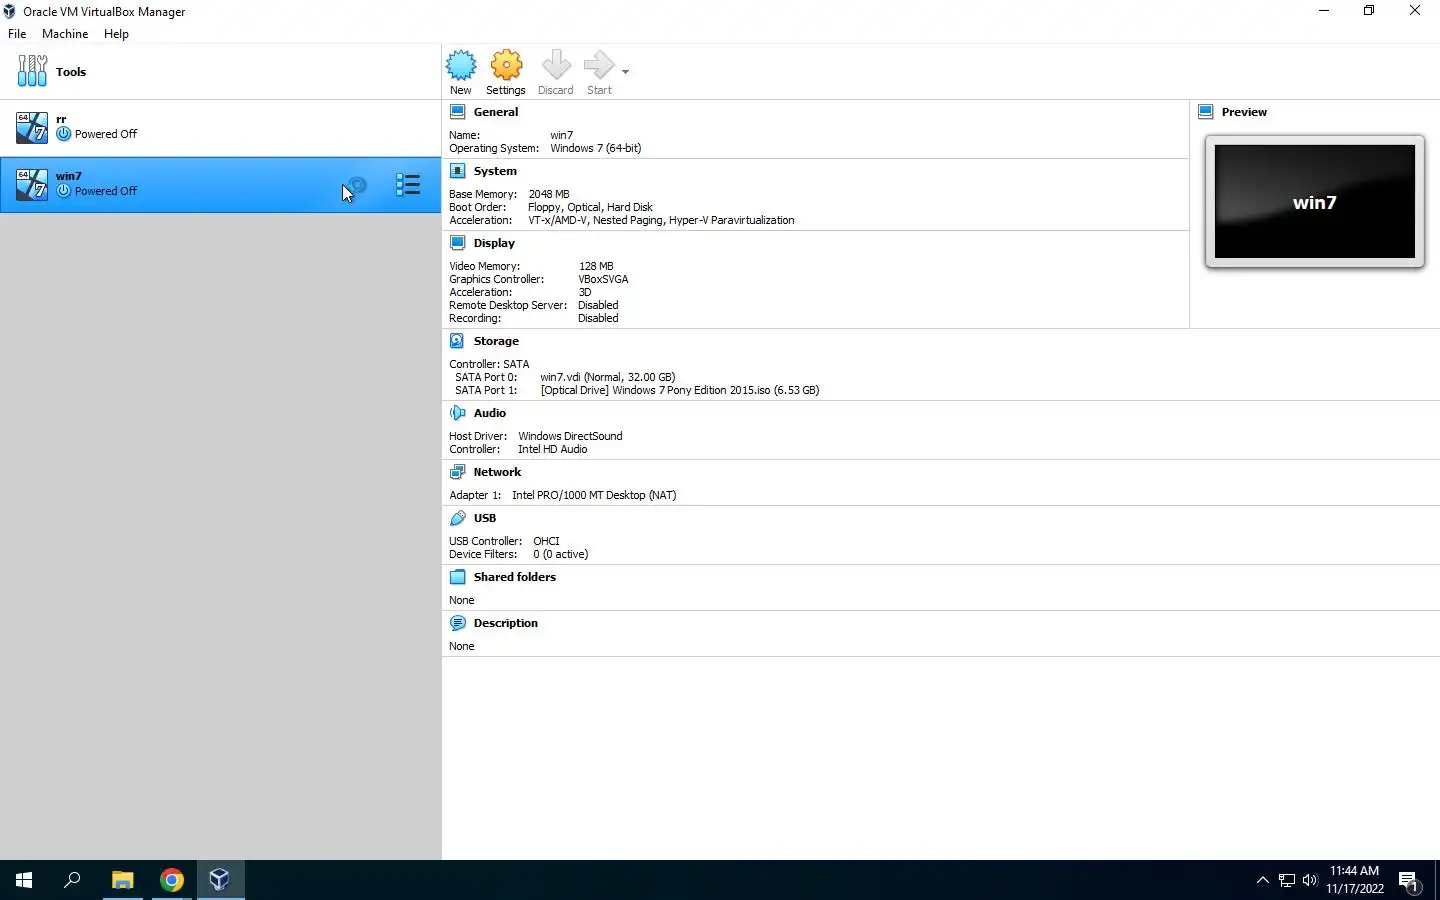
Task: Click the Preview panel monitor icon
Action: pyautogui.click(x=1206, y=112)
